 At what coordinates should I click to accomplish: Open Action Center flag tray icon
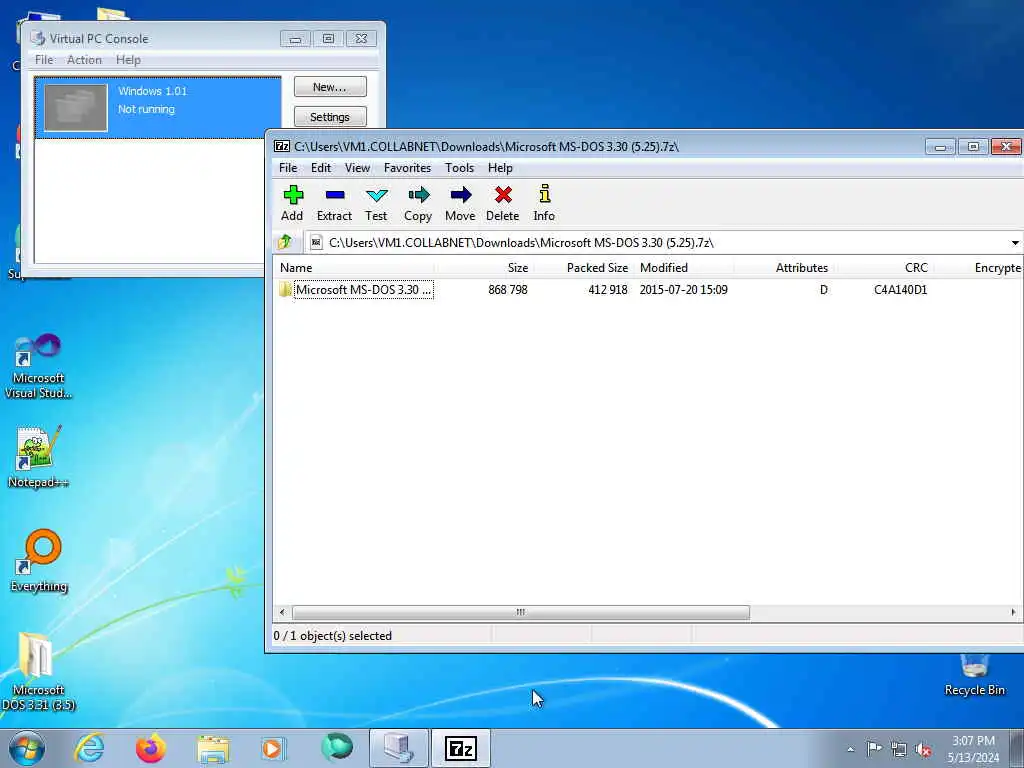tap(873, 748)
